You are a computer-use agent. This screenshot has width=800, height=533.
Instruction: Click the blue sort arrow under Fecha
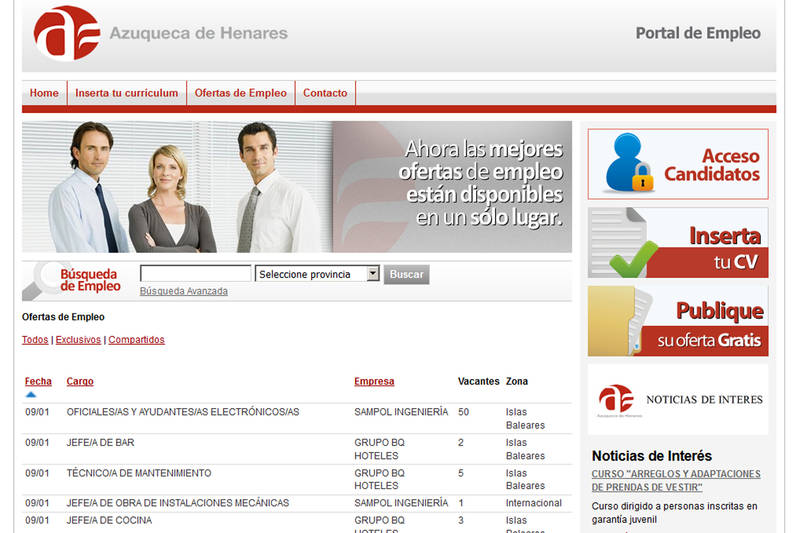[x=31, y=395]
